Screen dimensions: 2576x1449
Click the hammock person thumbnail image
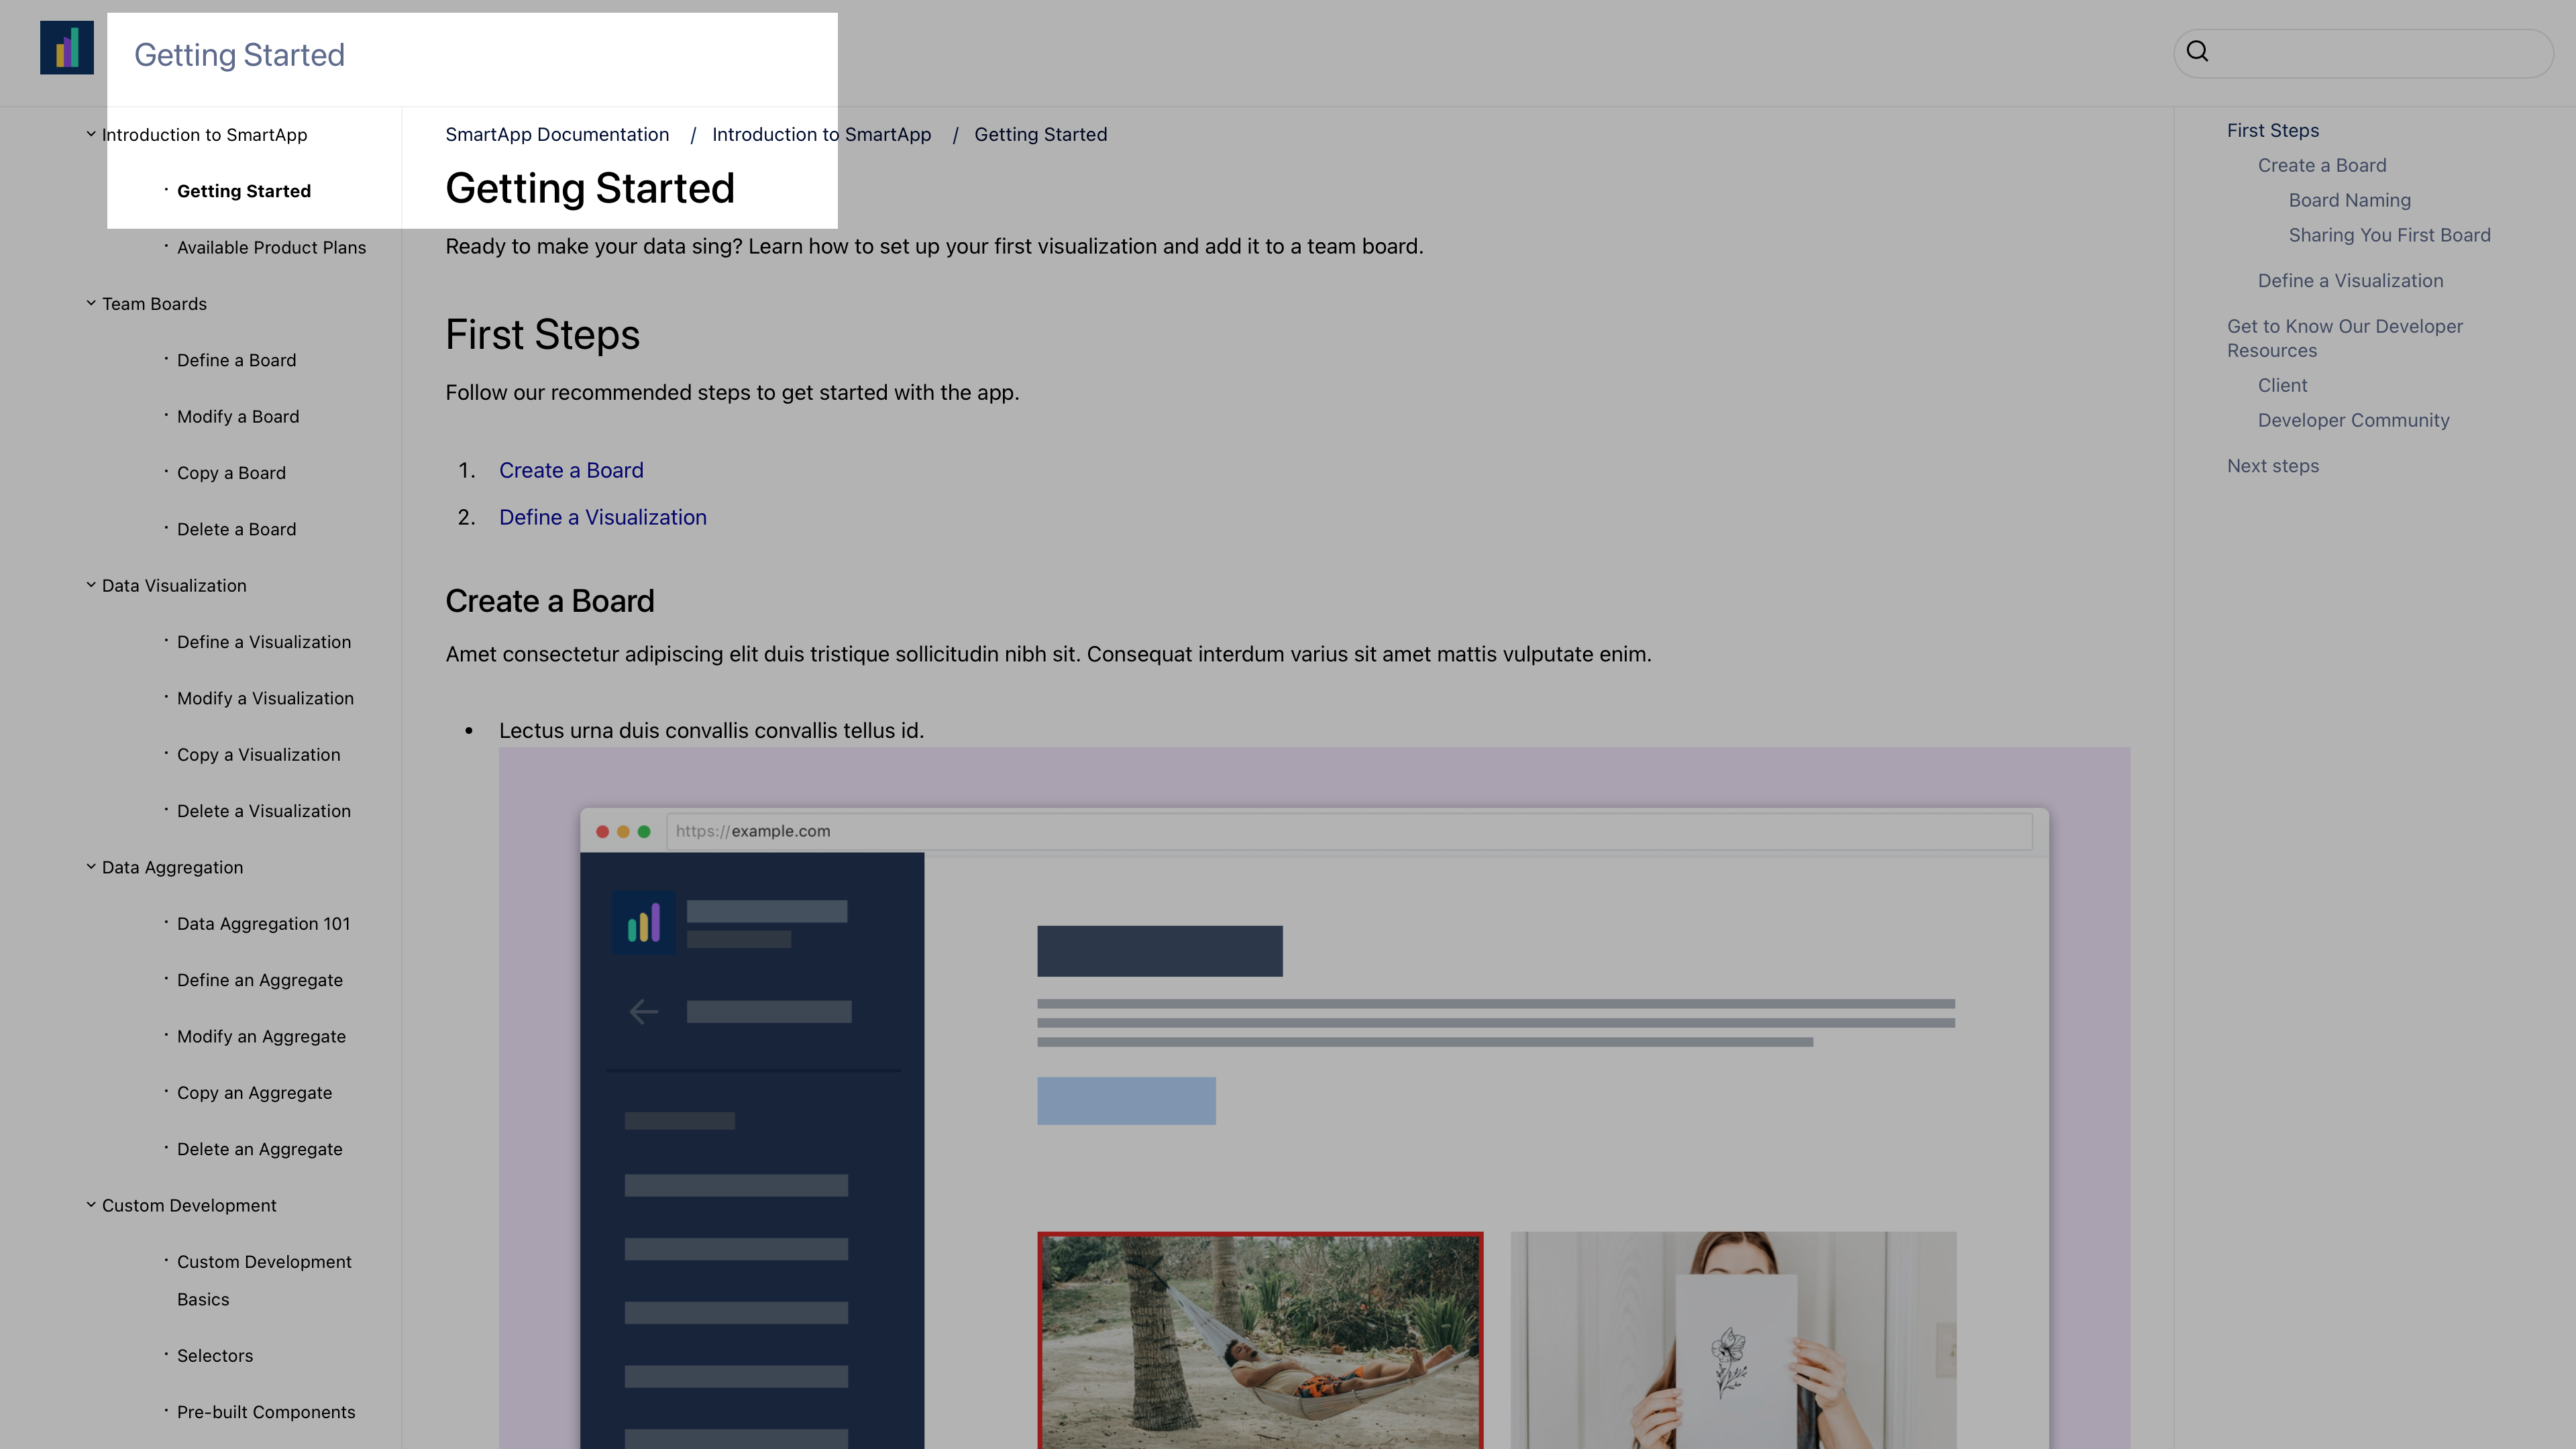(1260, 1339)
